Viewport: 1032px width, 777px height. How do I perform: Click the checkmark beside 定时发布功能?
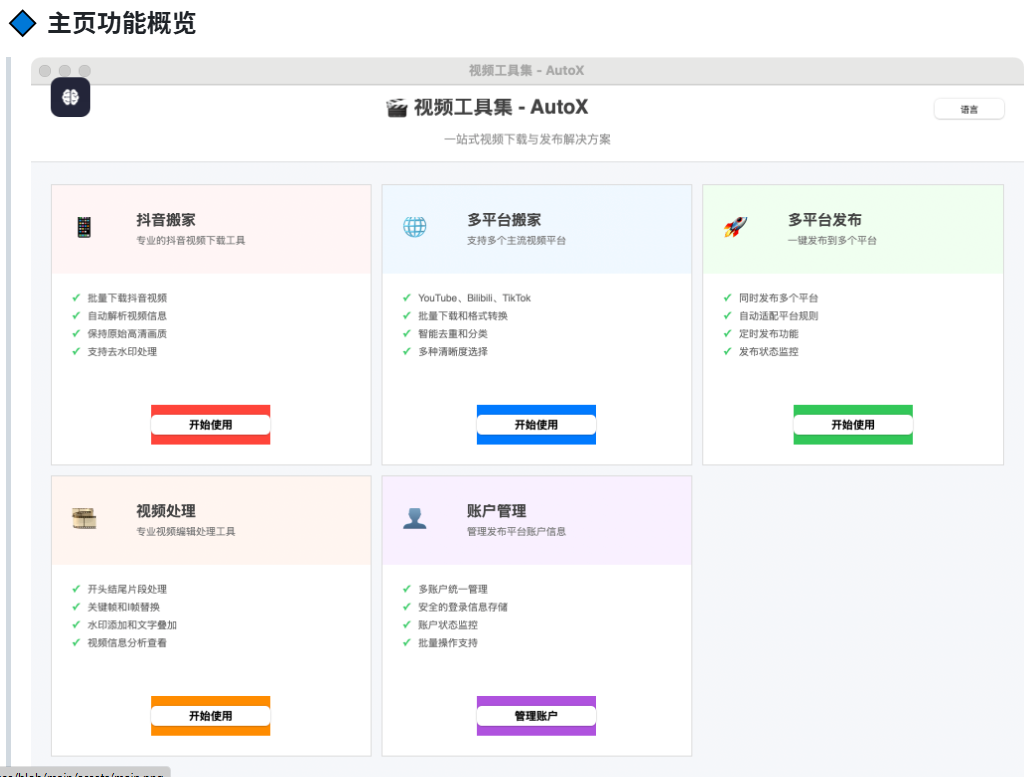coord(727,334)
